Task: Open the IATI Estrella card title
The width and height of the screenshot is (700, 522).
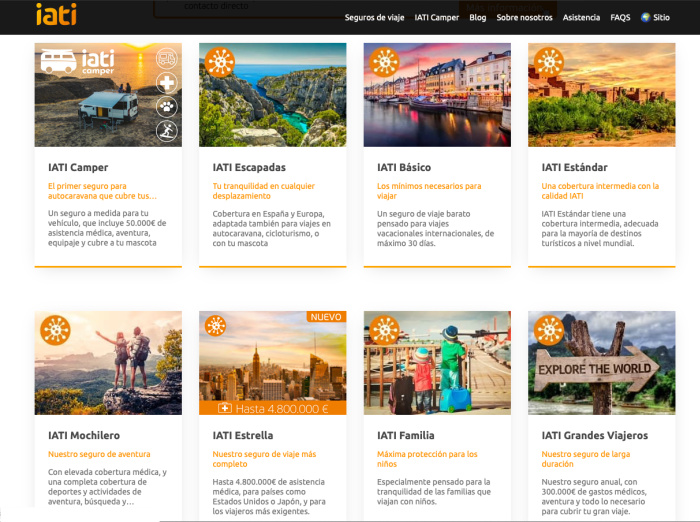Action: coord(243,435)
